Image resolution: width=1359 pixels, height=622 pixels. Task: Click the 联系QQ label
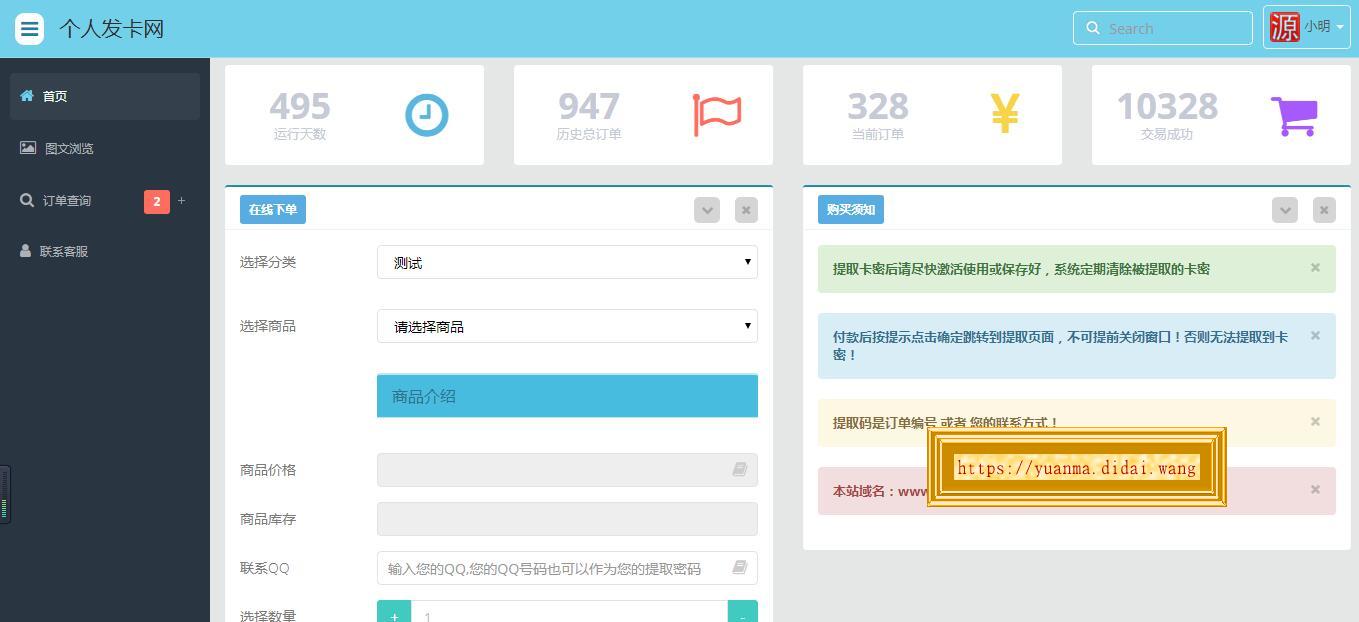[x=264, y=568]
